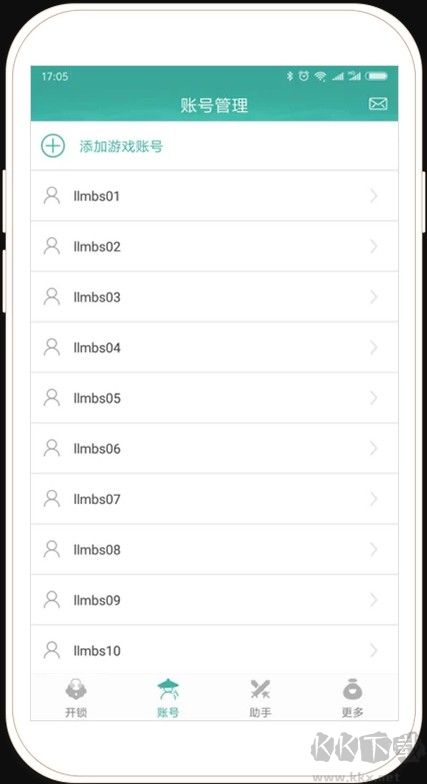Image resolution: width=427 pixels, height=784 pixels.
Task: Tap the 开锁 unlock tab icon
Action: 76,689
